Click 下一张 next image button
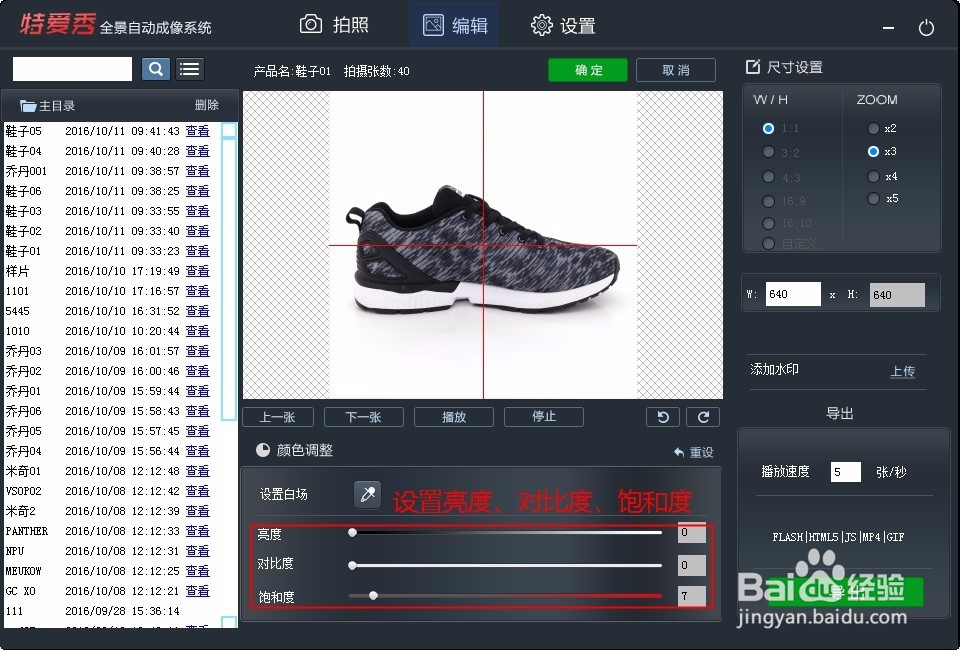The image size is (960, 650). coord(364,417)
